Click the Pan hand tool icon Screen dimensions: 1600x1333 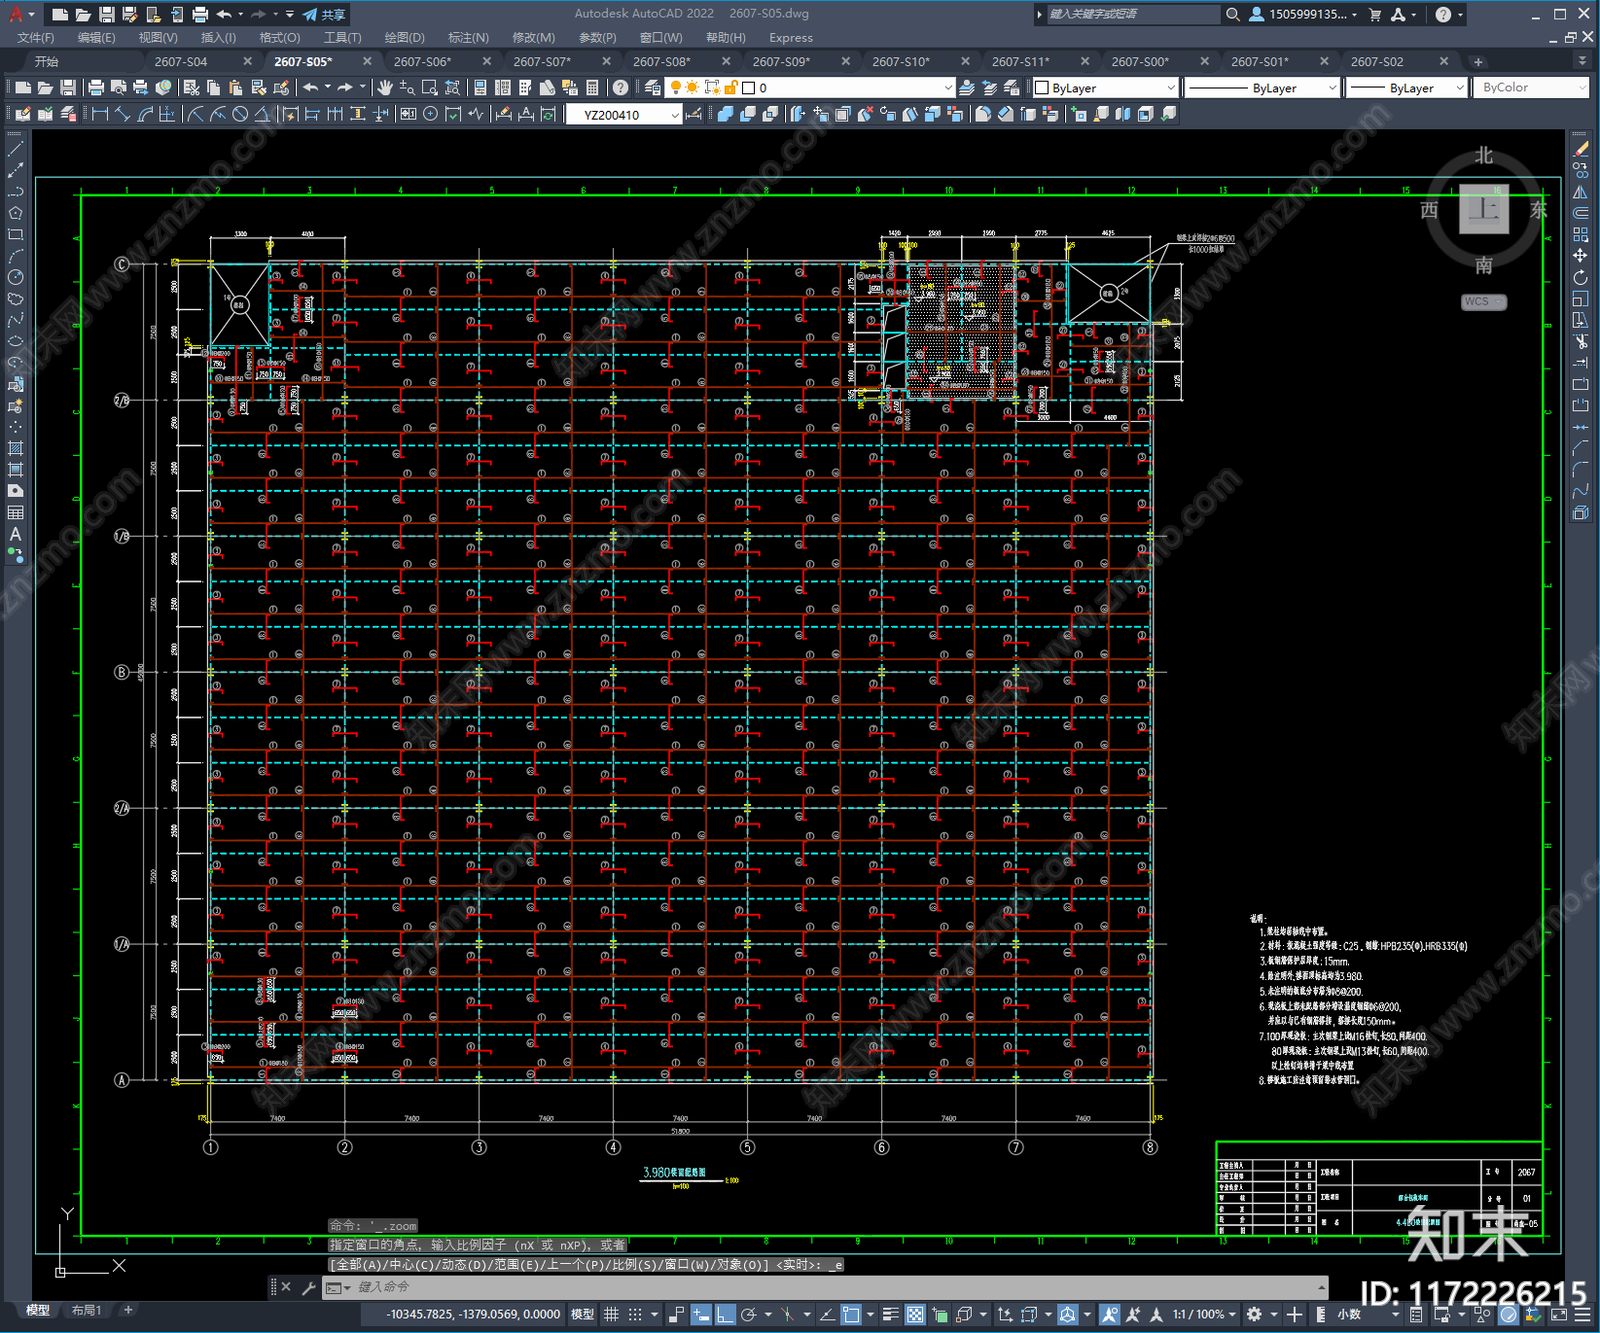pyautogui.click(x=385, y=88)
